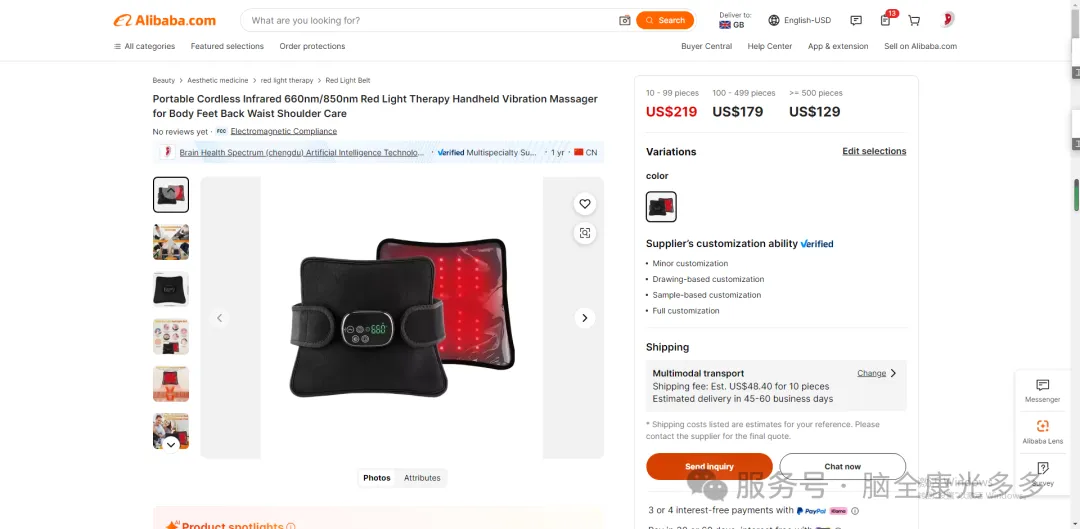Click the camera image search icon
This screenshot has height=529, width=1080.
click(x=625, y=21)
